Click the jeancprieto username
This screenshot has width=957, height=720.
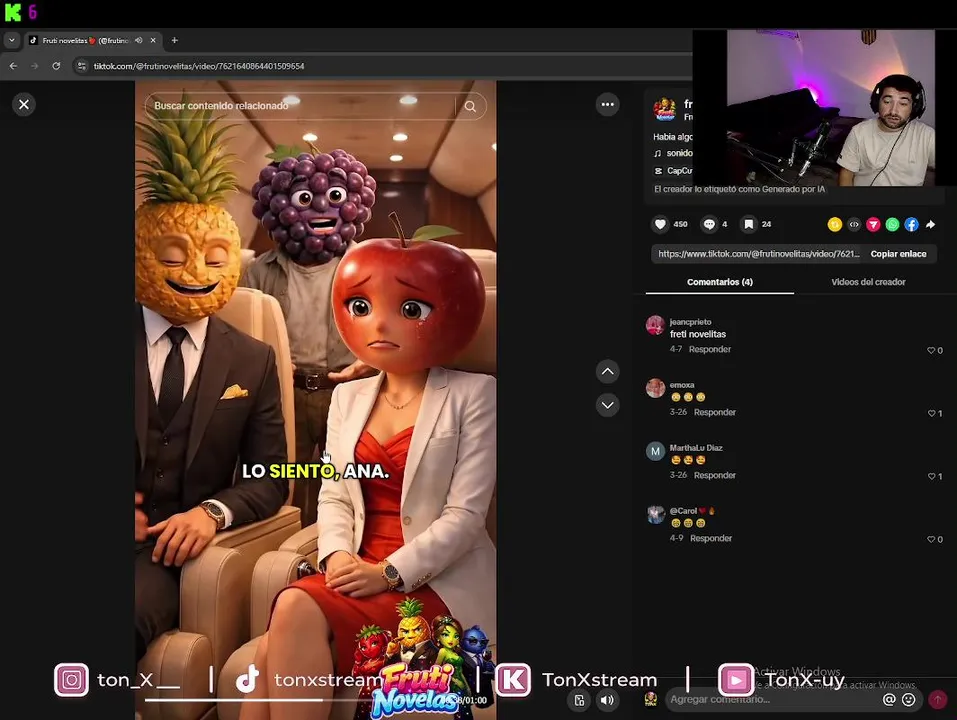click(x=690, y=322)
